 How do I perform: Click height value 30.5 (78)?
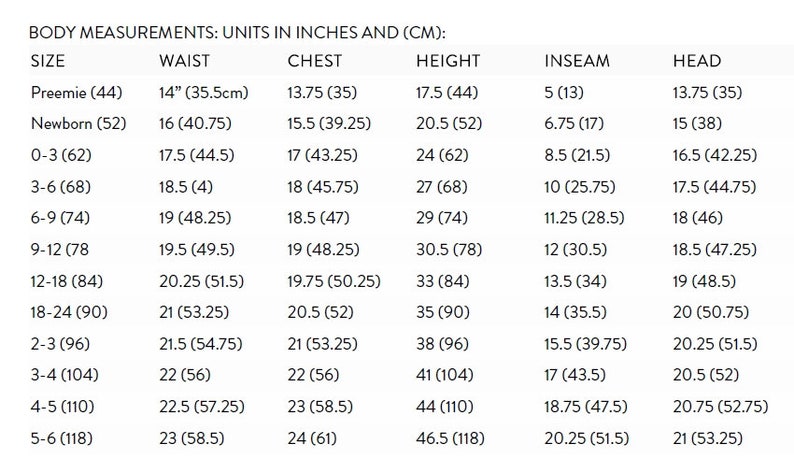(x=449, y=250)
